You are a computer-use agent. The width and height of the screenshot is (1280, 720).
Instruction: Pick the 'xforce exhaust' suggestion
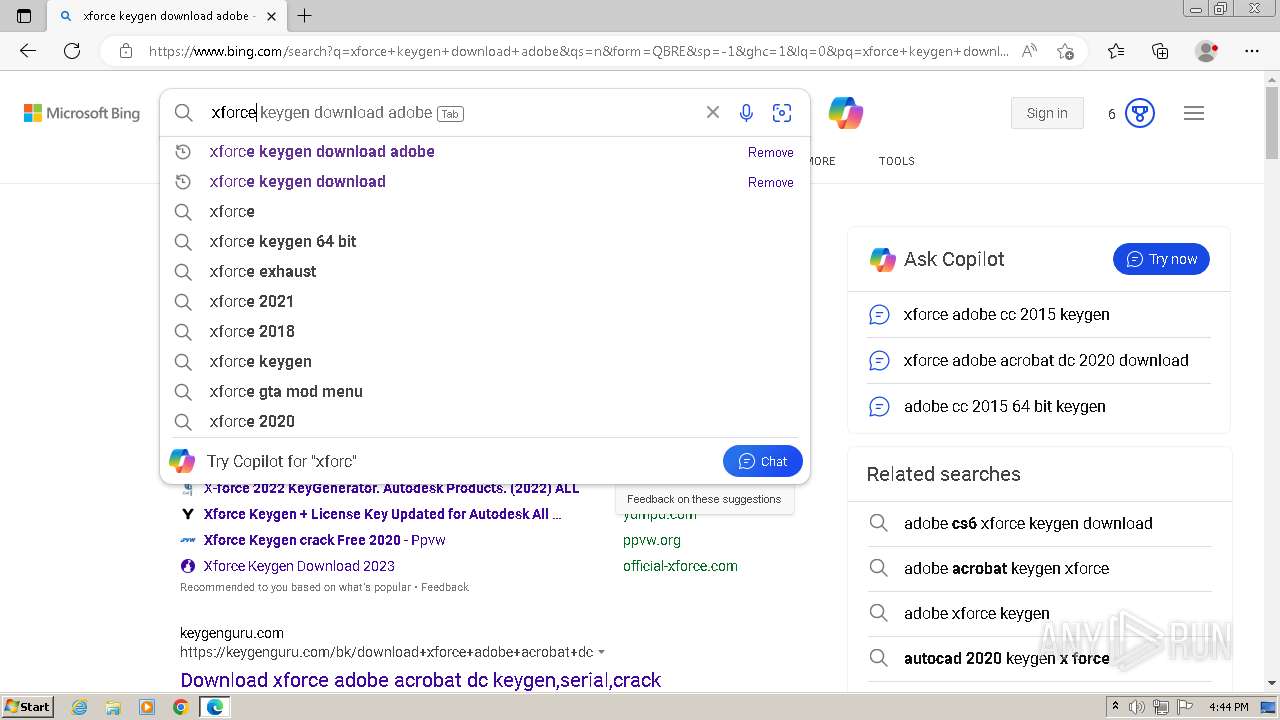pos(485,272)
